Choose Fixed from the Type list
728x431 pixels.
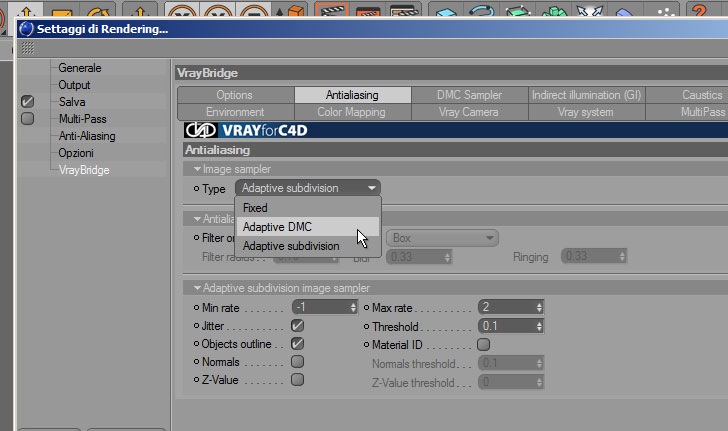[308, 208]
